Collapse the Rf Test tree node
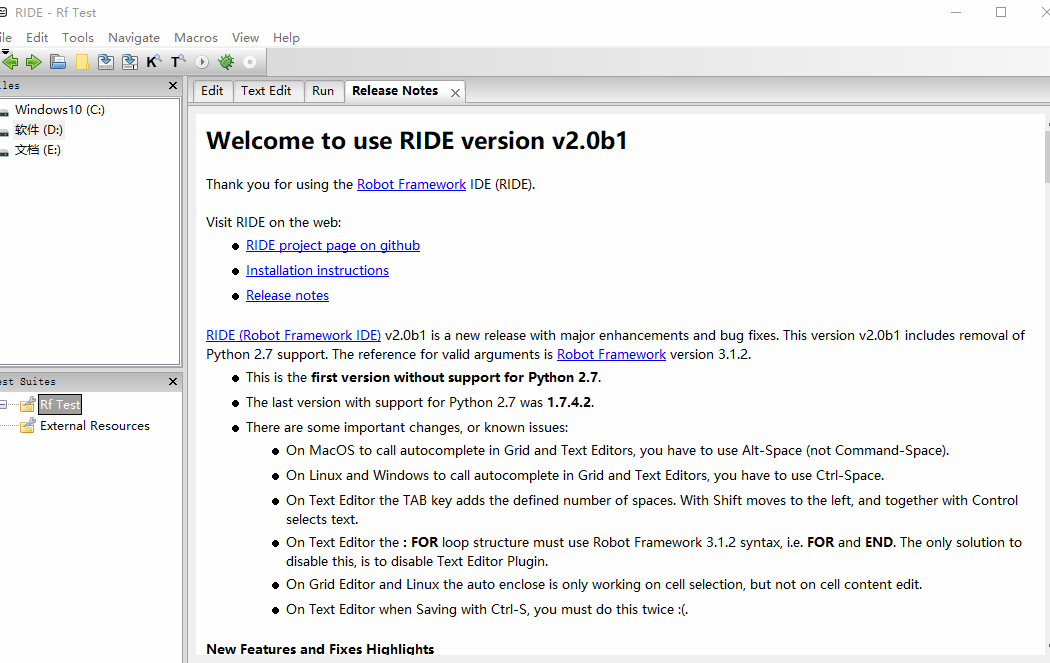 click(x=3, y=404)
